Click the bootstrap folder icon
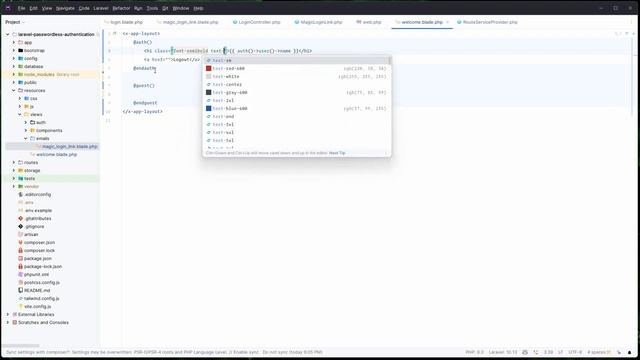 pos(20,51)
